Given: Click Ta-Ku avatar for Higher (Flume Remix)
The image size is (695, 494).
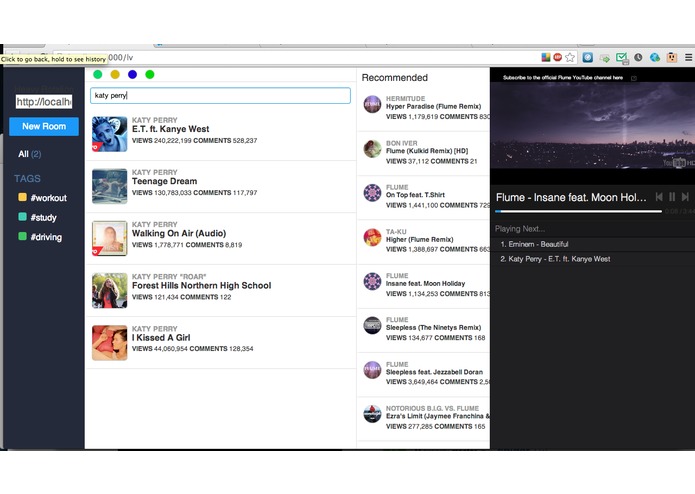Looking at the screenshot, I should (372, 237).
